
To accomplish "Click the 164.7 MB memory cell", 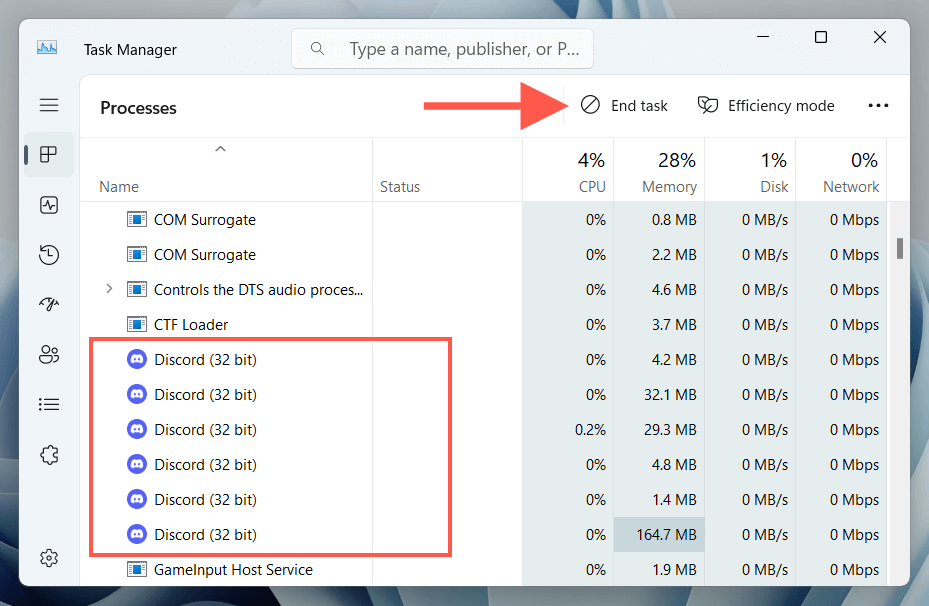I will 659,534.
